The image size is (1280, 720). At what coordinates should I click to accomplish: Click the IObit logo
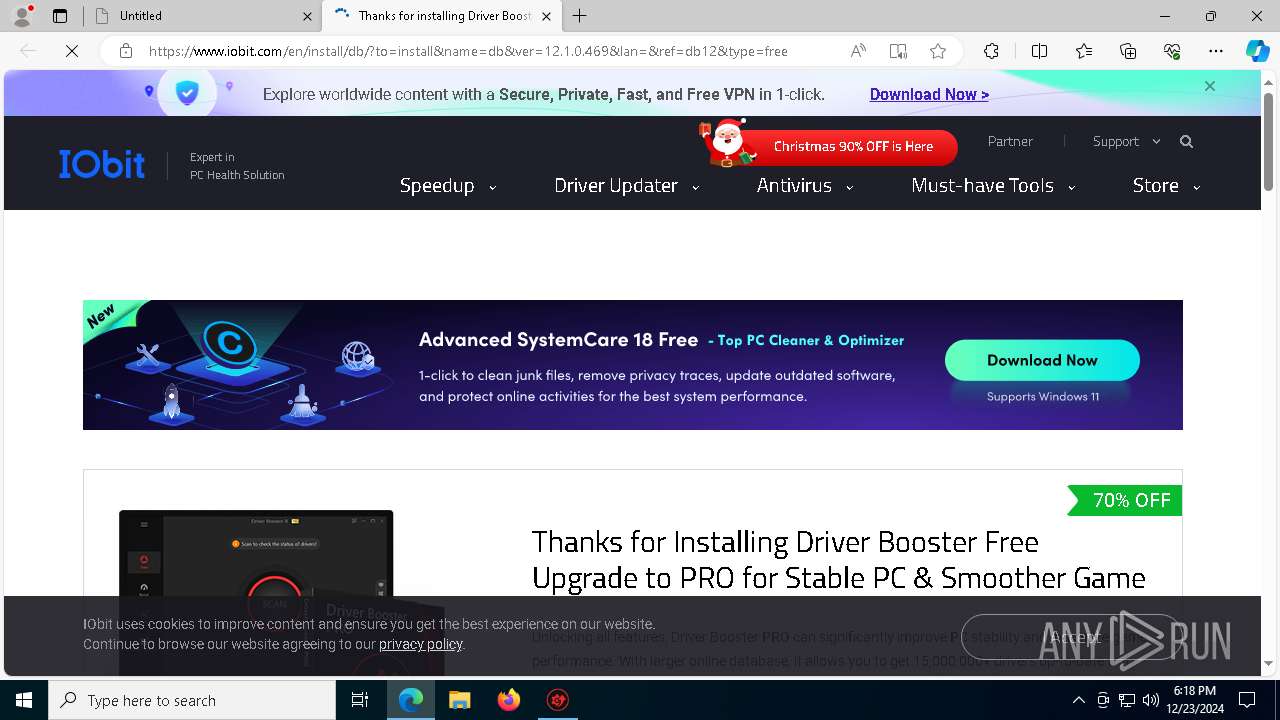(101, 164)
